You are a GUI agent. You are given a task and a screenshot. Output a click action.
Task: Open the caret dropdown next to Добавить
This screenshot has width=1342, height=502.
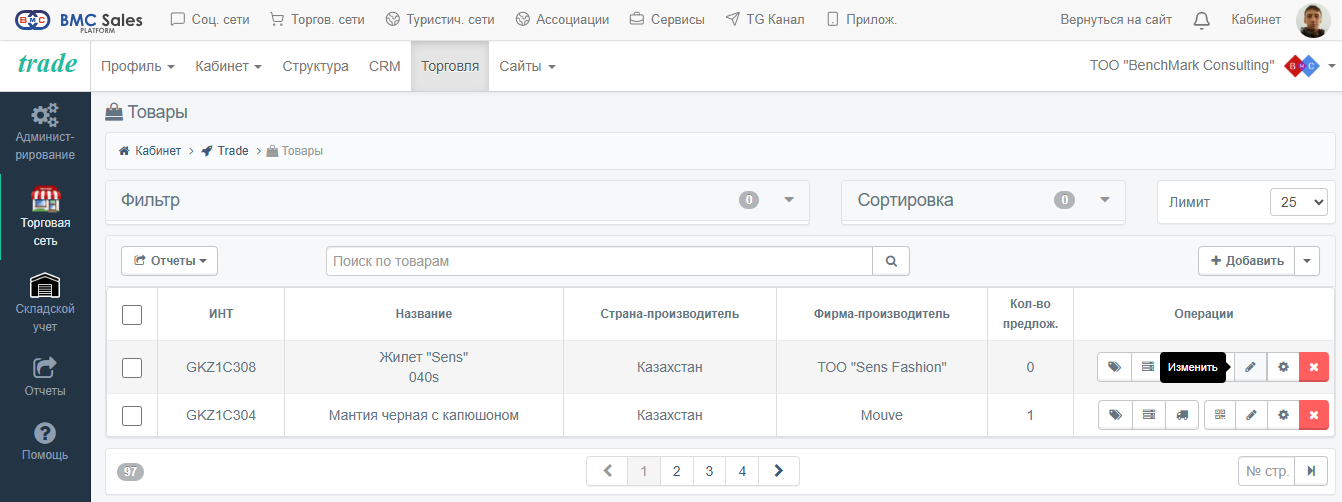pyautogui.click(x=1307, y=261)
